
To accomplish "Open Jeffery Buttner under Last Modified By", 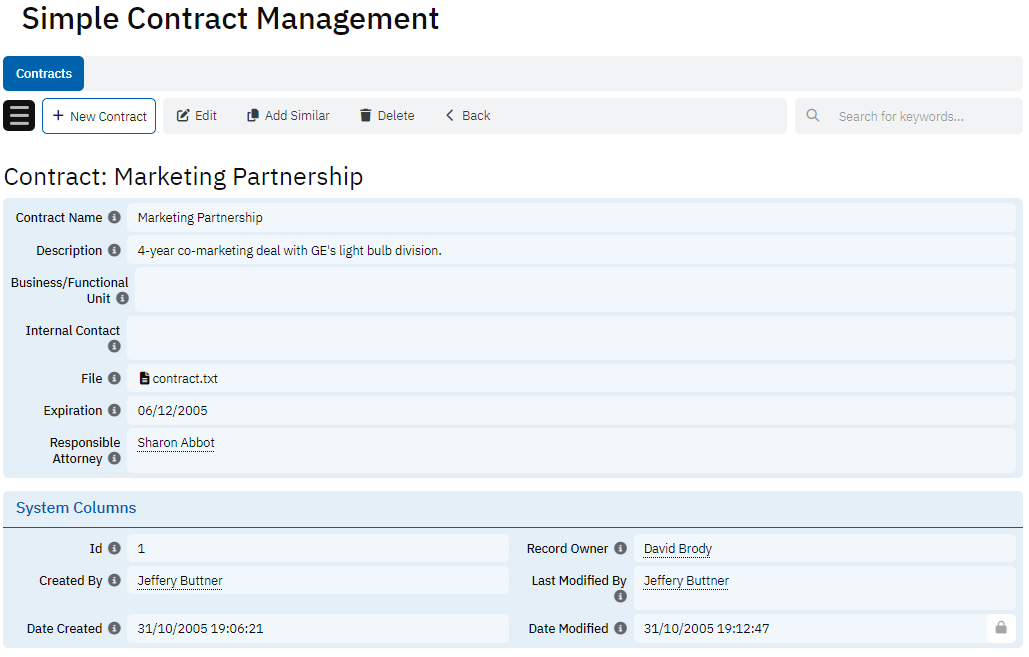I will pos(686,581).
